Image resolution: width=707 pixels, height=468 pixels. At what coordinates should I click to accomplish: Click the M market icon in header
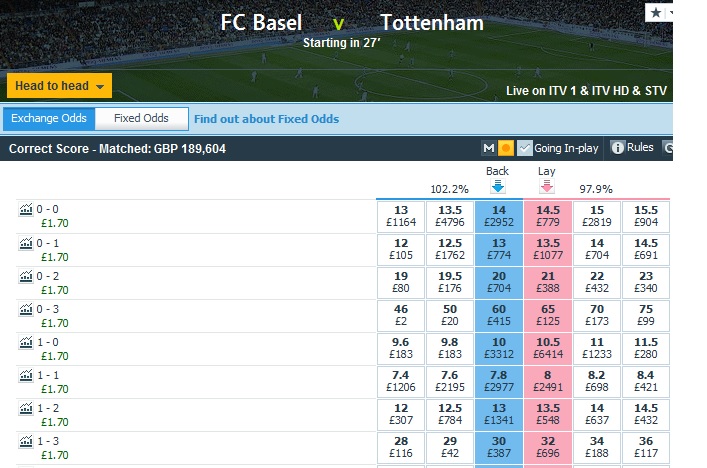[x=488, y=148]
